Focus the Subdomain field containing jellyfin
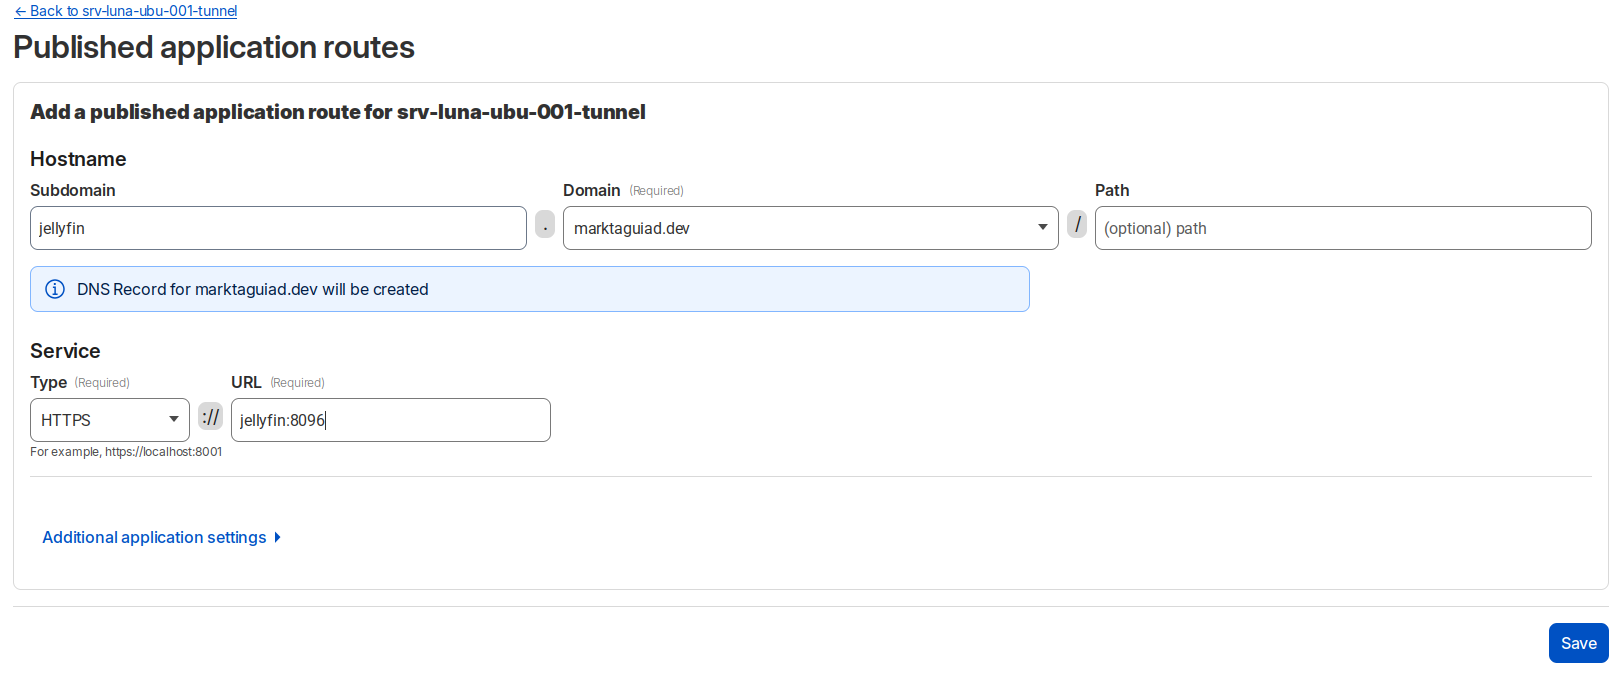 click(278, 228)
